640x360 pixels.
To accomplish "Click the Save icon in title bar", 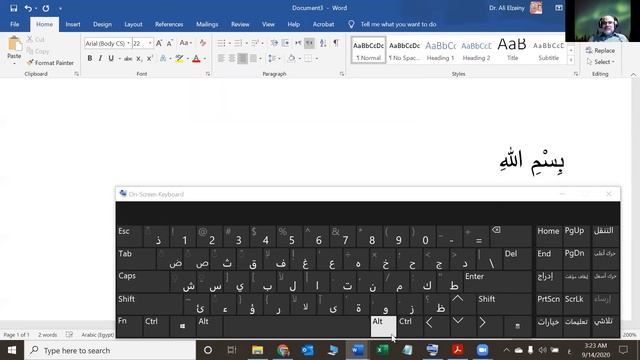I will [x=13, y=8].
